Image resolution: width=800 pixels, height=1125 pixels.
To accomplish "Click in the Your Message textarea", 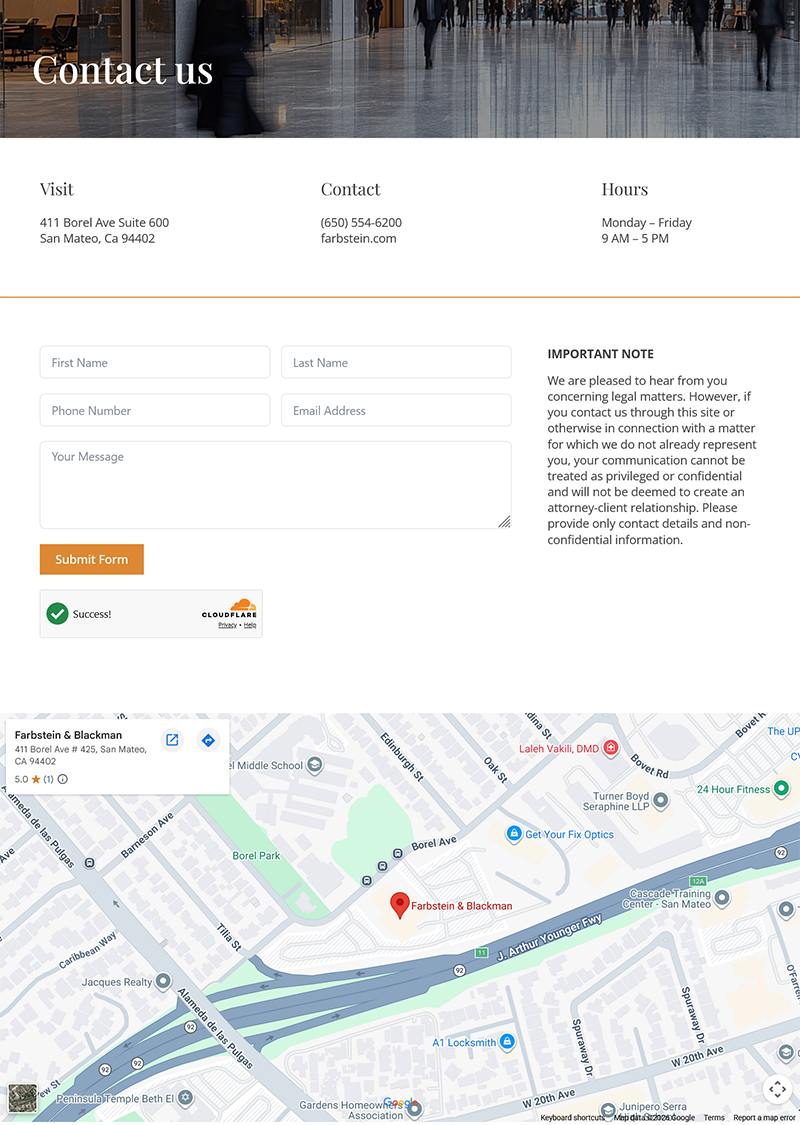I will pos(276,485).
